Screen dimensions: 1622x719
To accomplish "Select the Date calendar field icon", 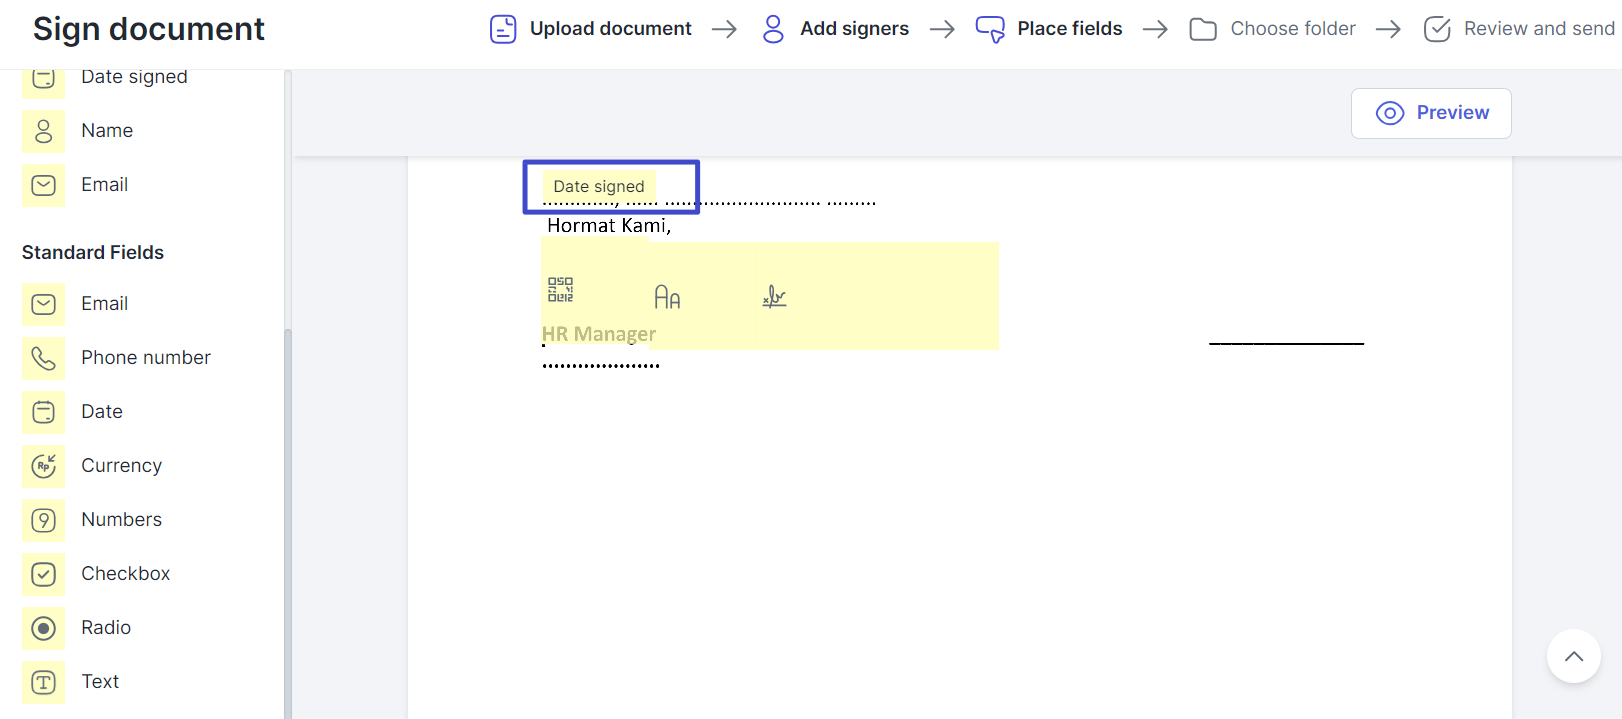I will (44, 412).
